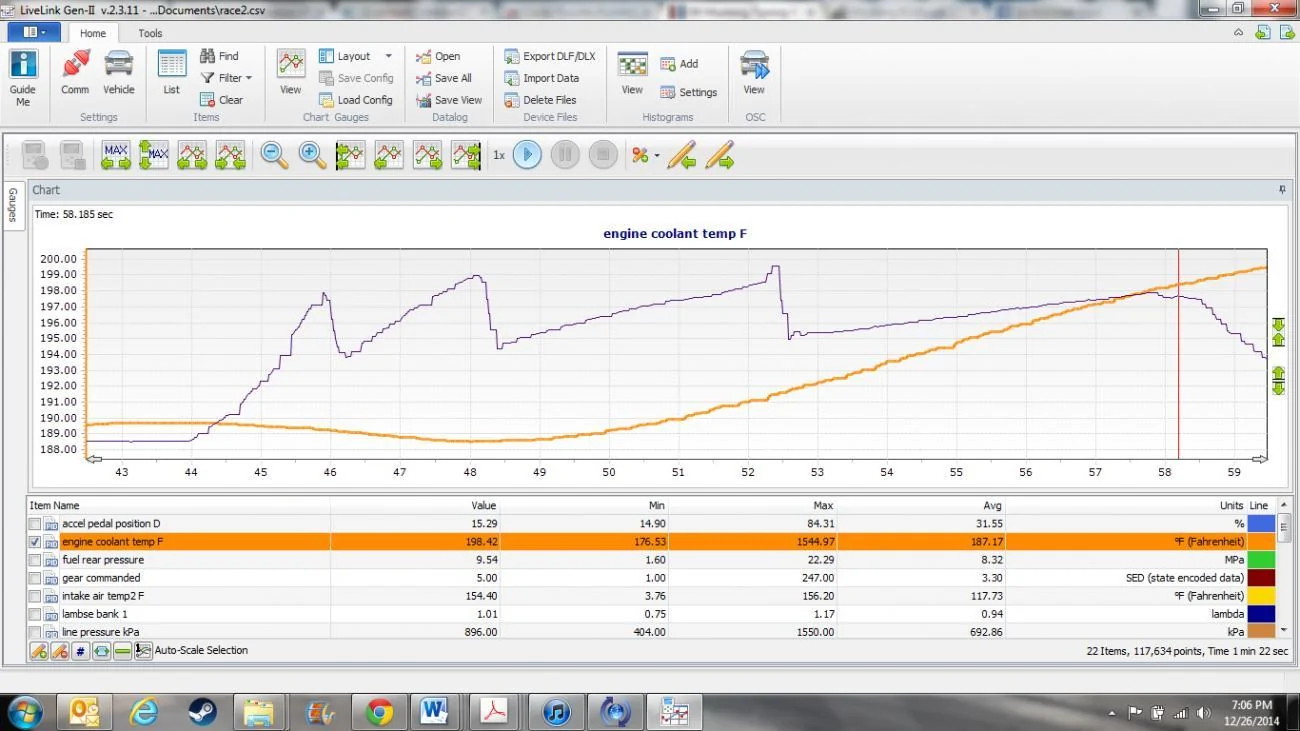
Task: Start datalog playback with play button
Action: tap(527, 155)
